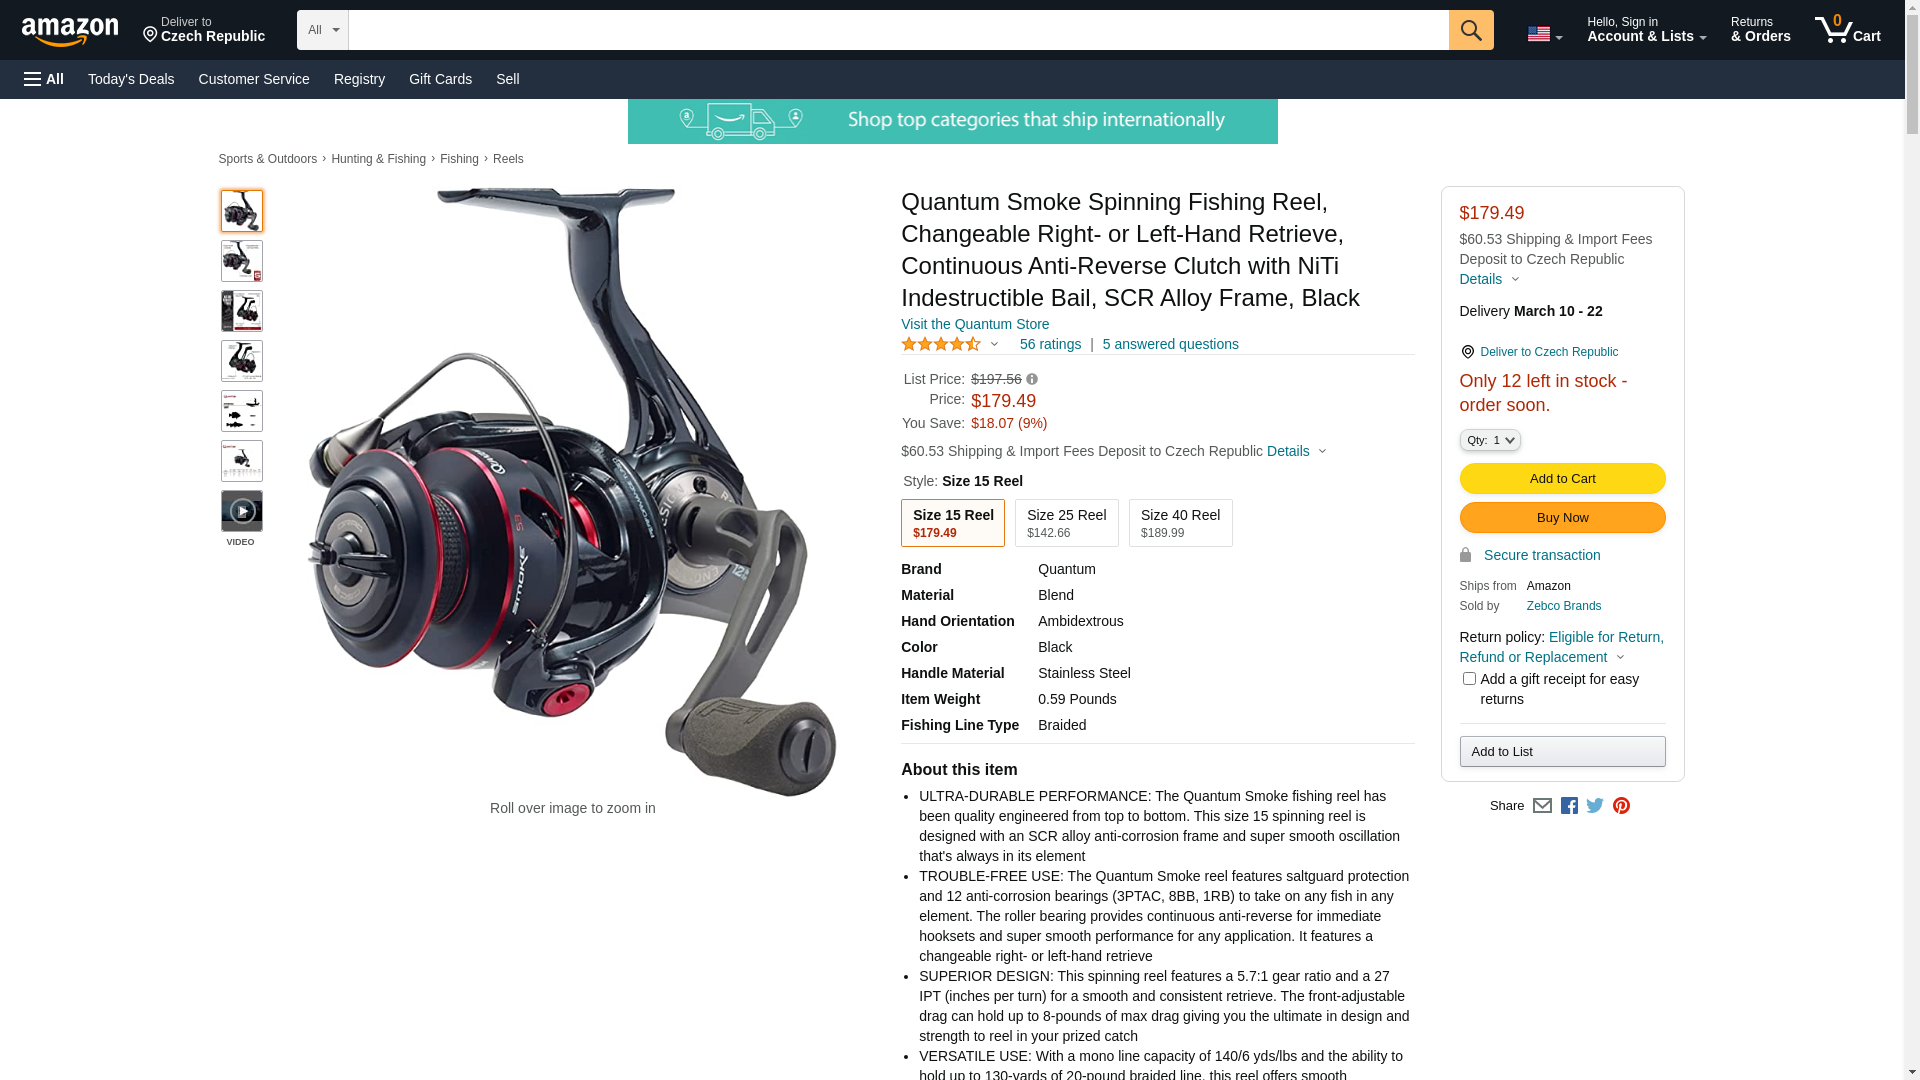Open Today's Deals in navigation bar

(x=131, y=79)
